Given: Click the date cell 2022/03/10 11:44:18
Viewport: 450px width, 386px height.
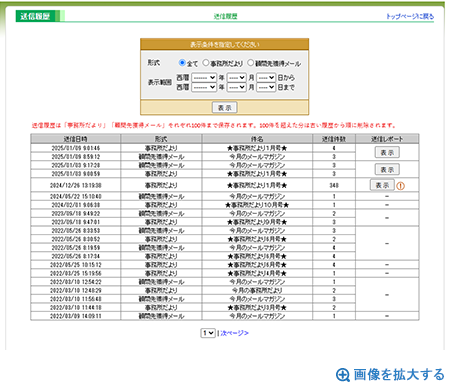Looking at the screenshot, I should click(76, 308).
